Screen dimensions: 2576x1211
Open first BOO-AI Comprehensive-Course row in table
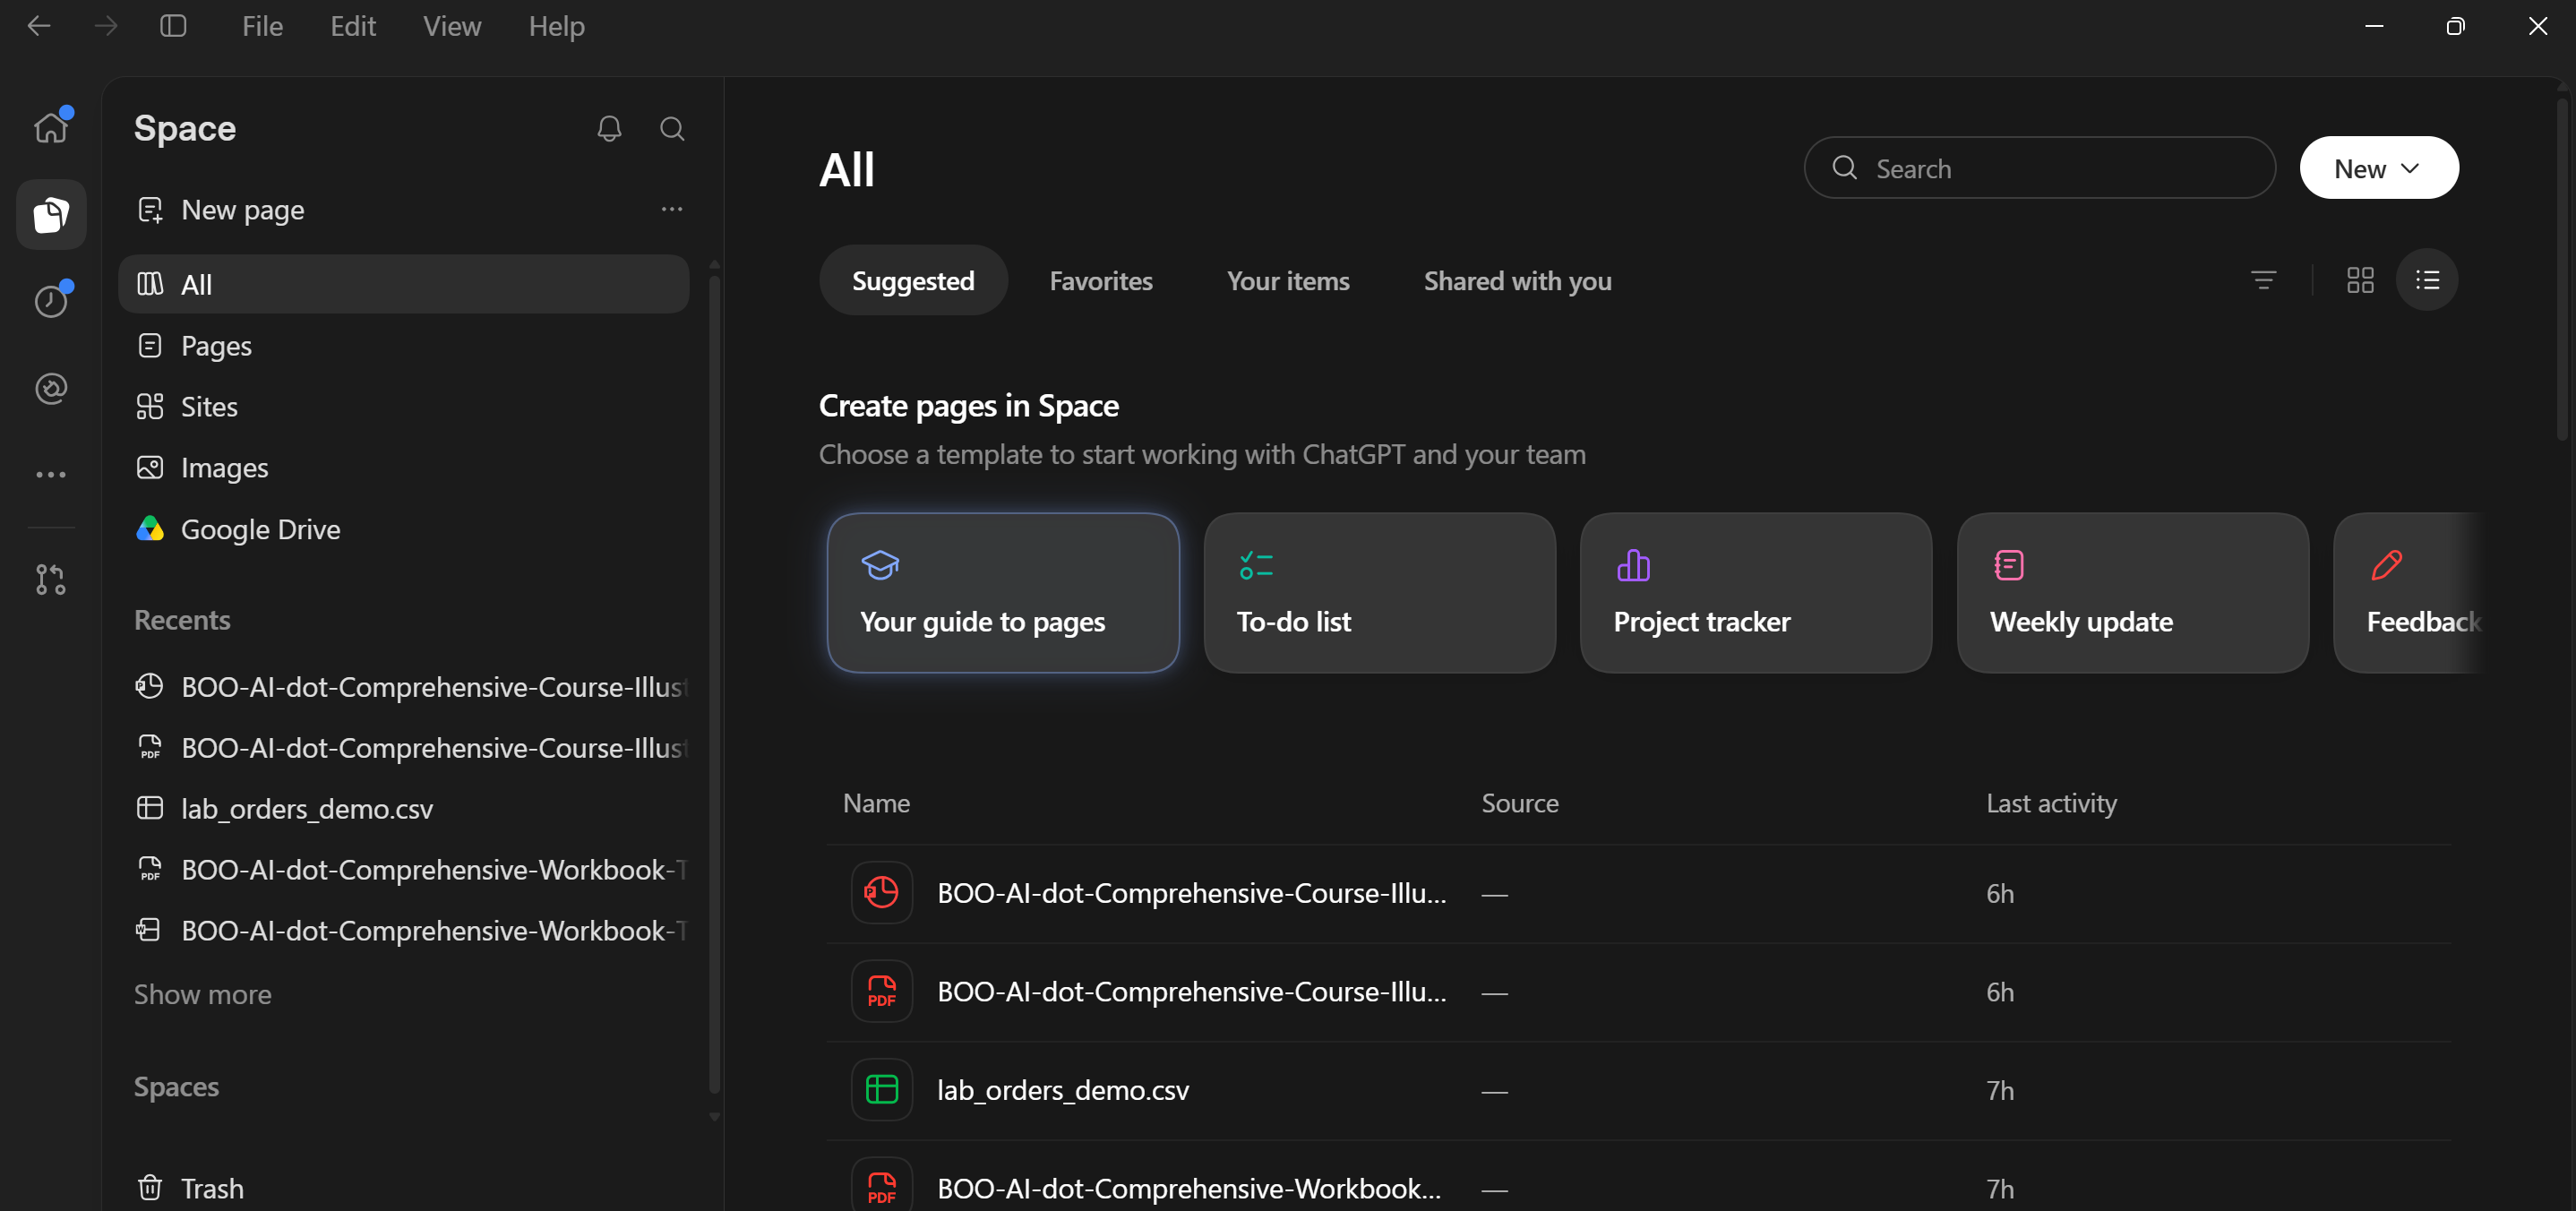click(x=1638, y=893)
